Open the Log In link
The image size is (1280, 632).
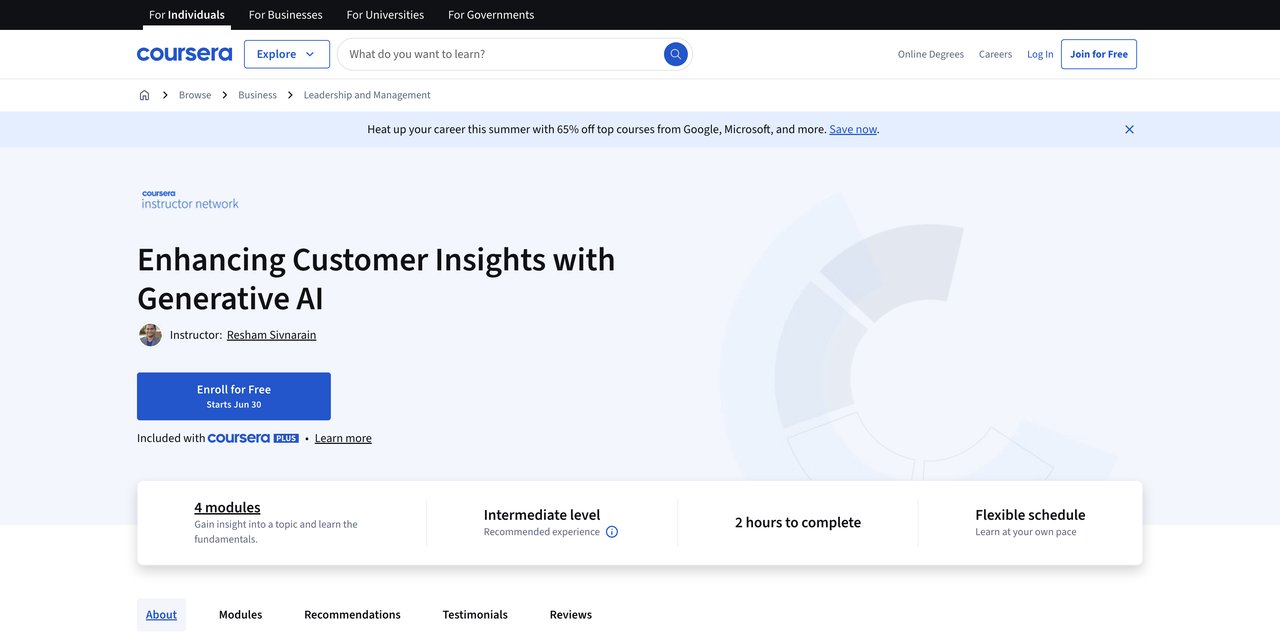tap(1040, 54)
